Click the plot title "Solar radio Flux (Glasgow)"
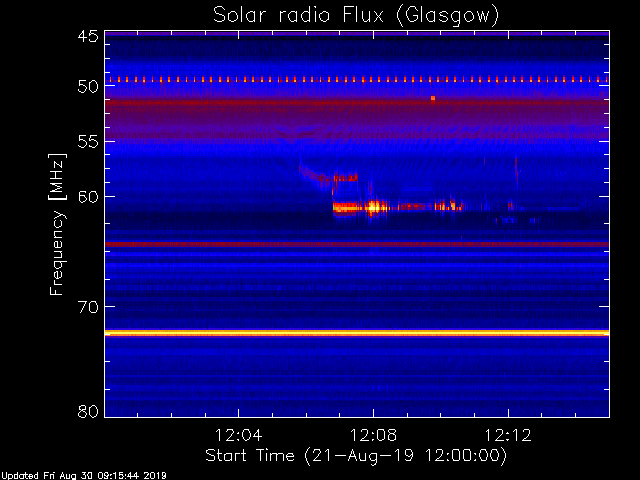This screenshot has height=480, width=640. click(356, 15)
